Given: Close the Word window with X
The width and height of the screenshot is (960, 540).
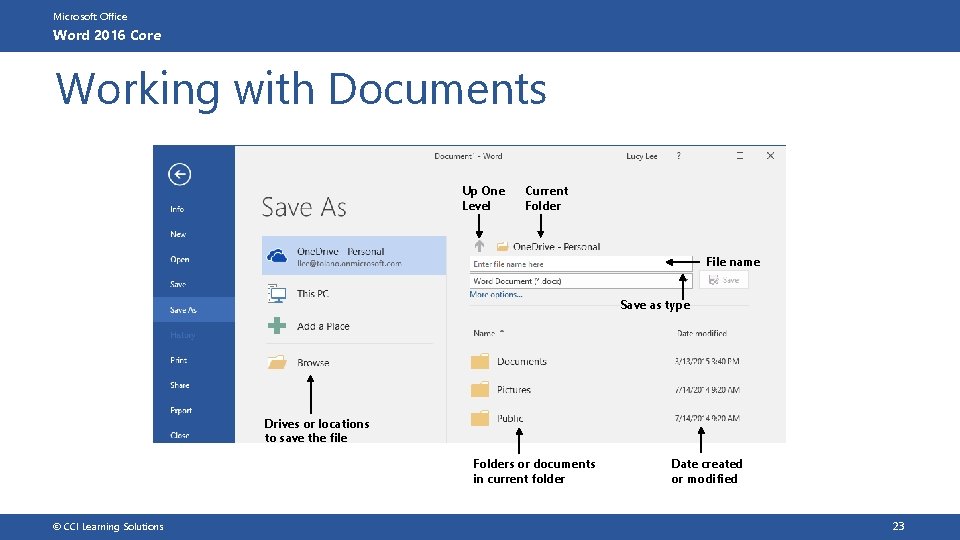Looking at the screenshot, I should tap(770, 156).
